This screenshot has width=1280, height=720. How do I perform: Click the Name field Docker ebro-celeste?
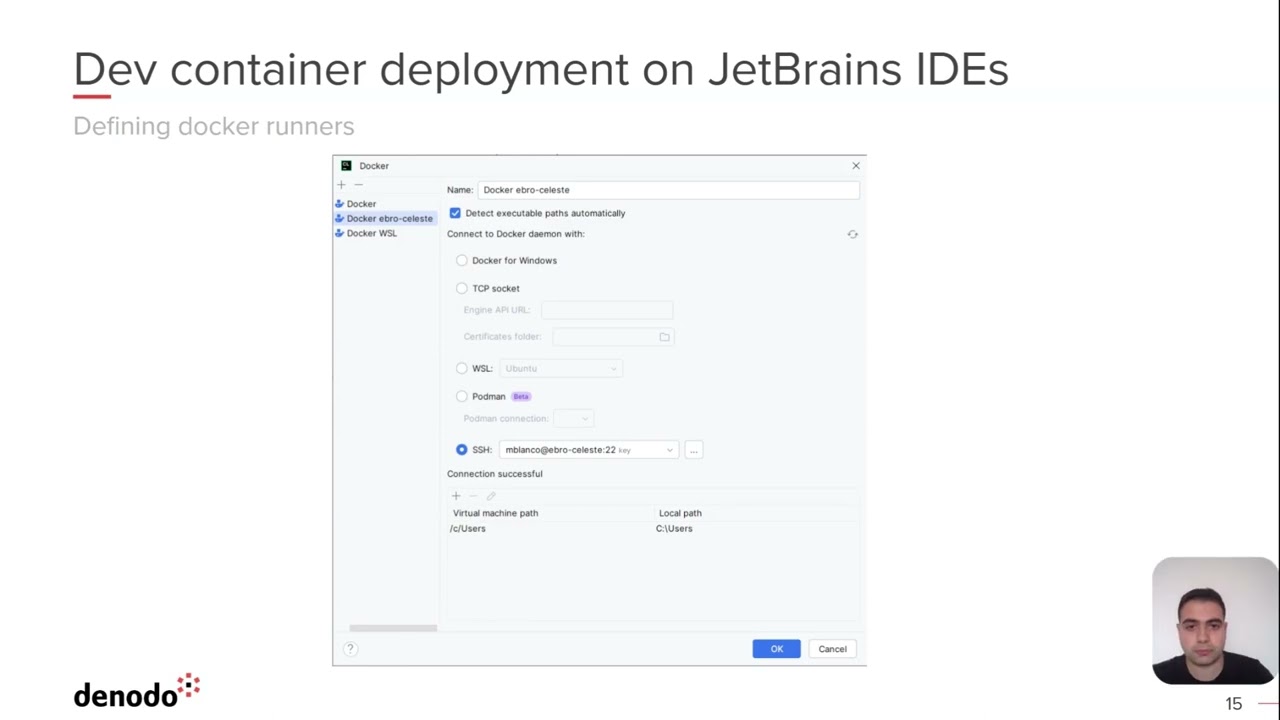click(x=668, y=190)
